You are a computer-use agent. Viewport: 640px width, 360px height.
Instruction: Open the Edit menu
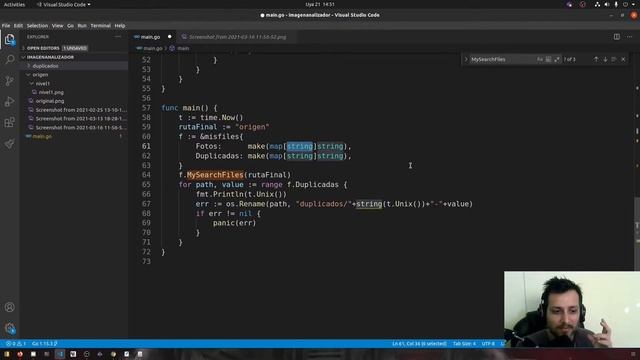[x=18, y=25]
